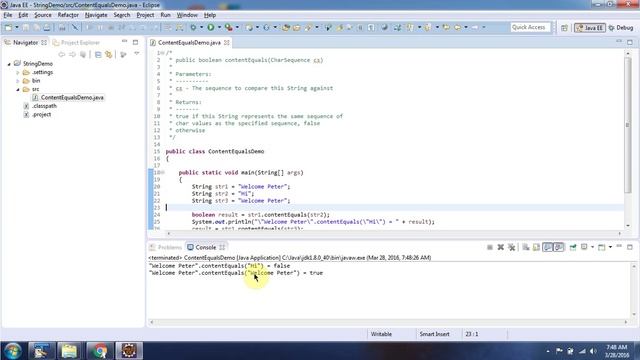Open the Run button dropdown arrow

(219, 27)
